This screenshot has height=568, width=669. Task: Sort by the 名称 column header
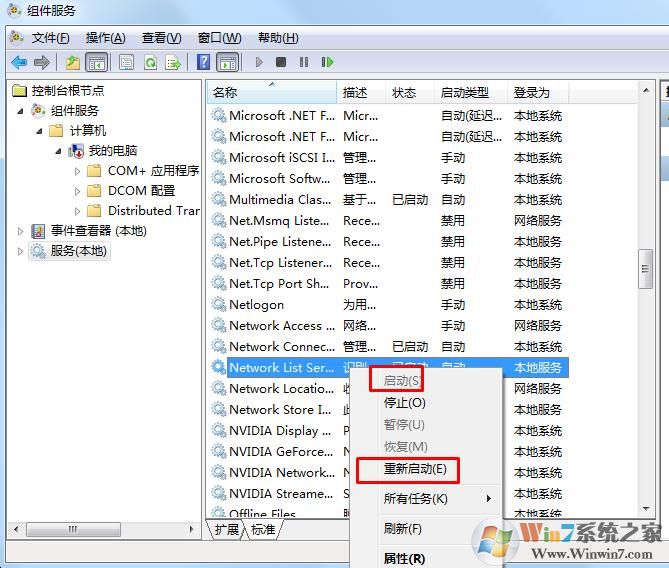tap(272, 92)
